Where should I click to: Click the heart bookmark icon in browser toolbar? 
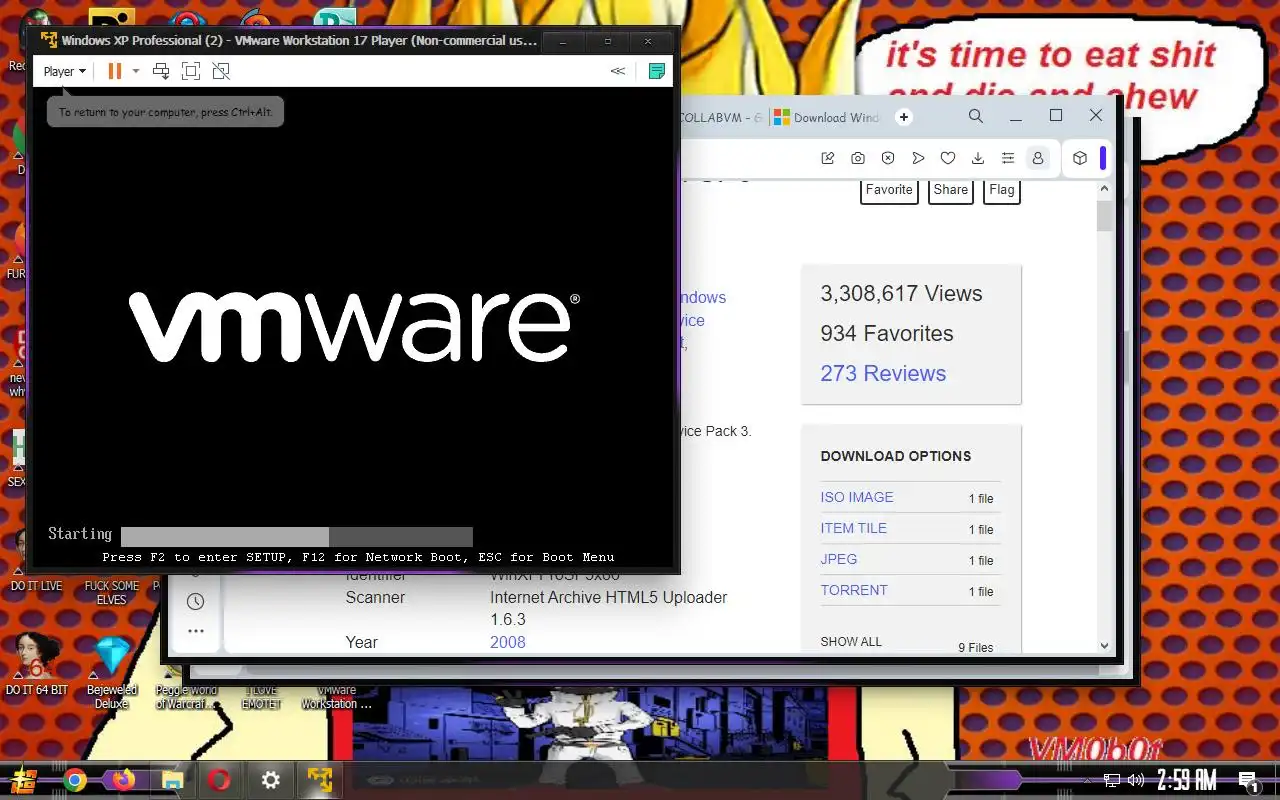(x=948, y=158)
